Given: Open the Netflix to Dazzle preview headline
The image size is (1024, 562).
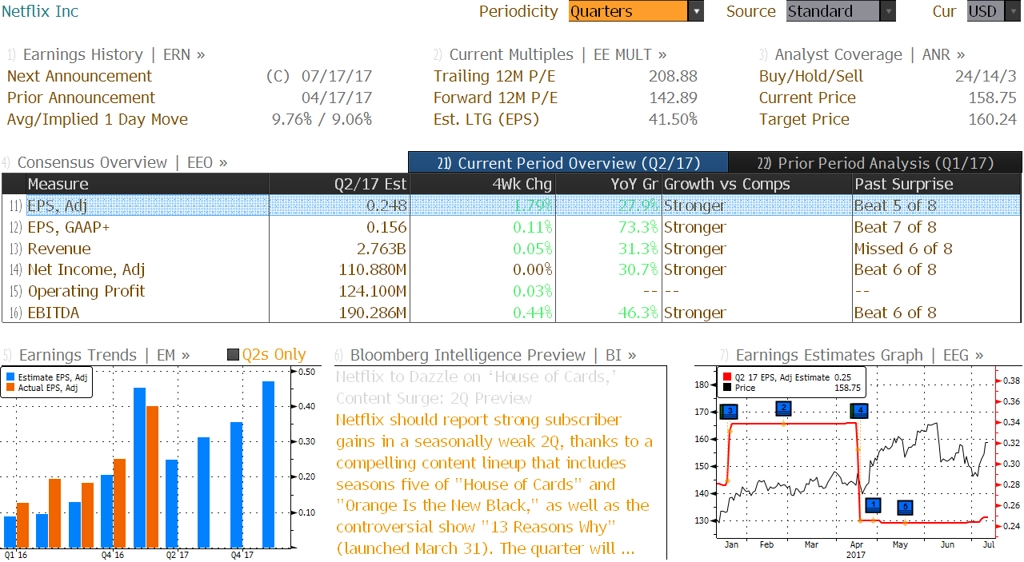Looking at the screenshot, I should (476, 387).
